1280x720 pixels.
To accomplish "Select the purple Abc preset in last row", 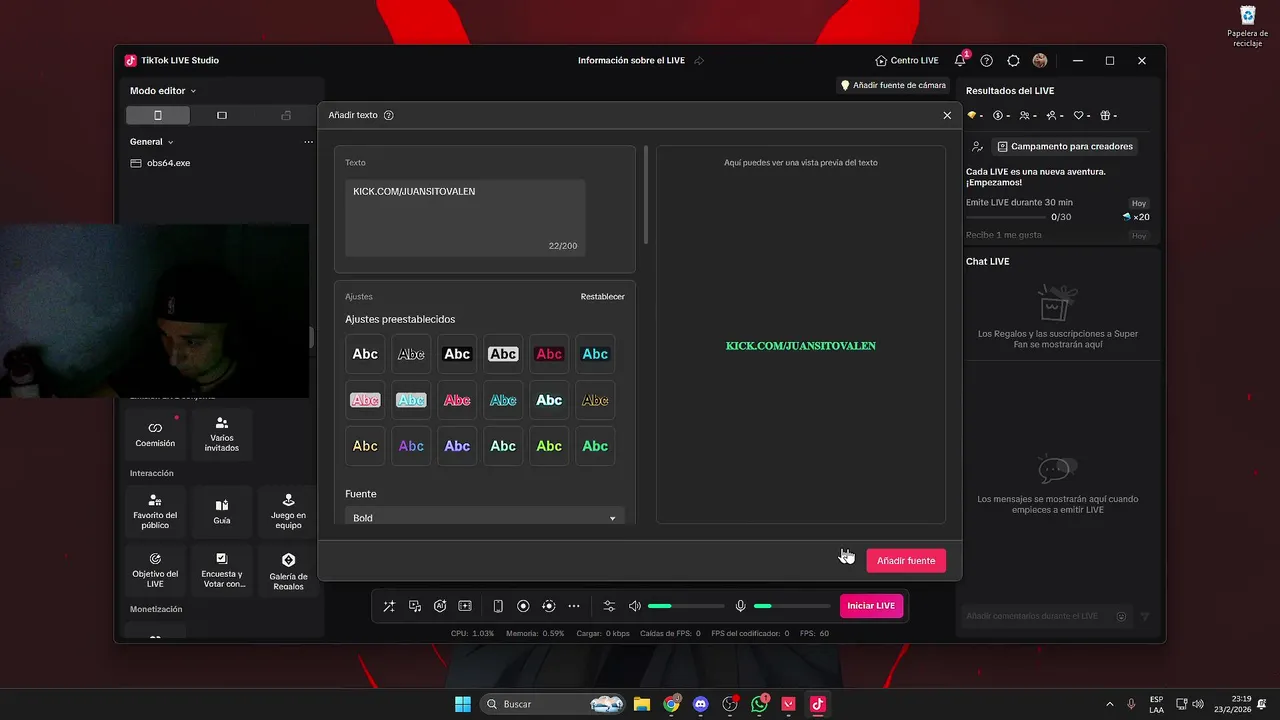I will coord(411,446).
